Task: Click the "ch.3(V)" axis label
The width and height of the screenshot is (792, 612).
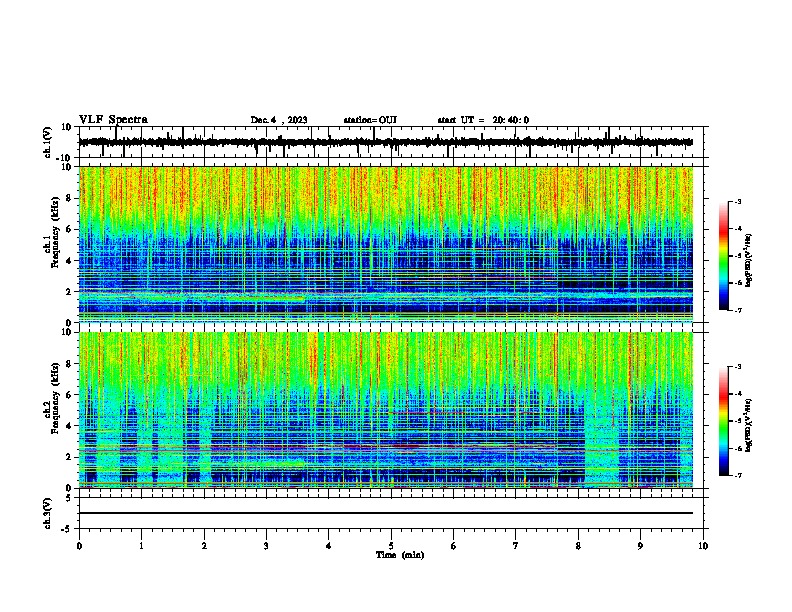Action: tap(48, 513)
